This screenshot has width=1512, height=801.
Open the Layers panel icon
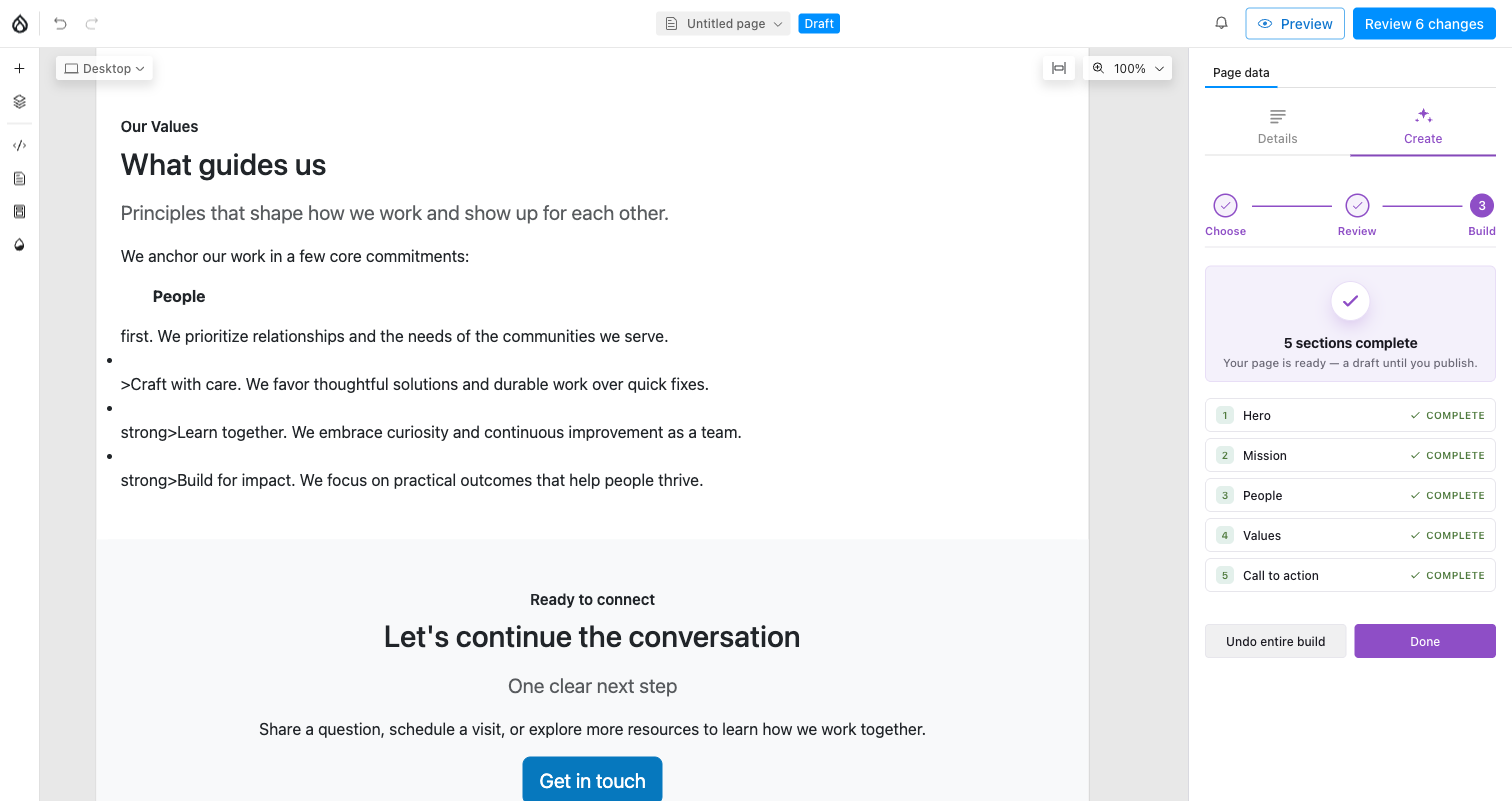tap(19, 102)
